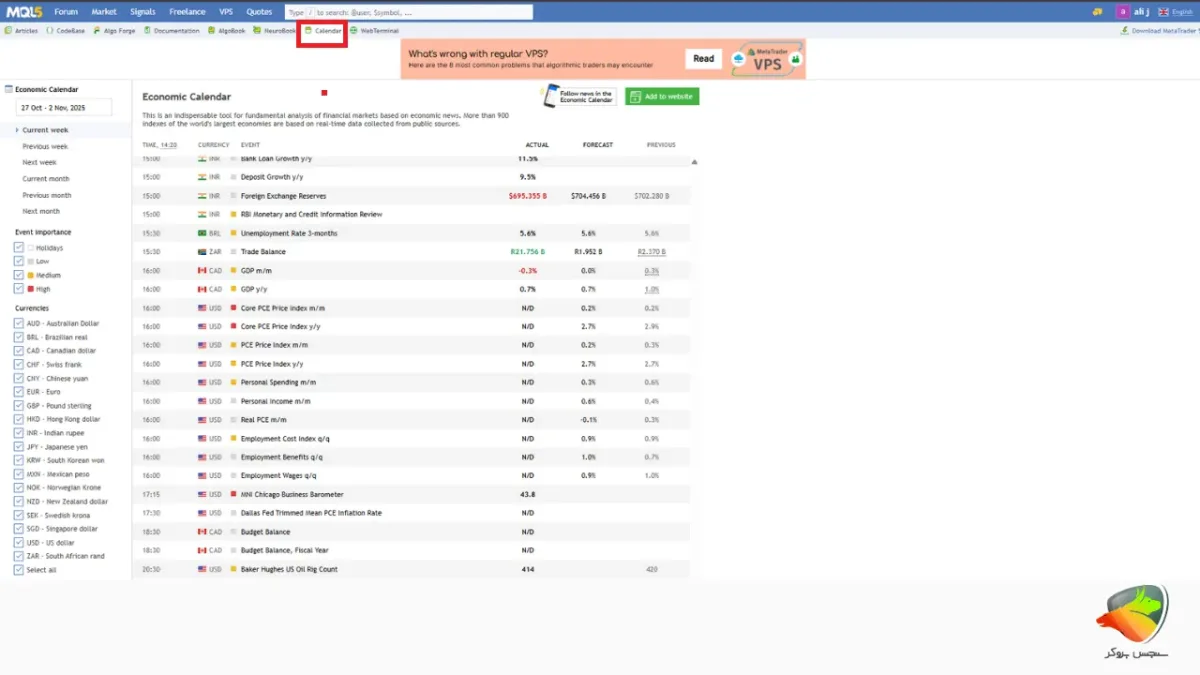The height and width of the screenshot is (675, 1200).
Task: Toggle the High importance checkbox
Action: point(19,288)
